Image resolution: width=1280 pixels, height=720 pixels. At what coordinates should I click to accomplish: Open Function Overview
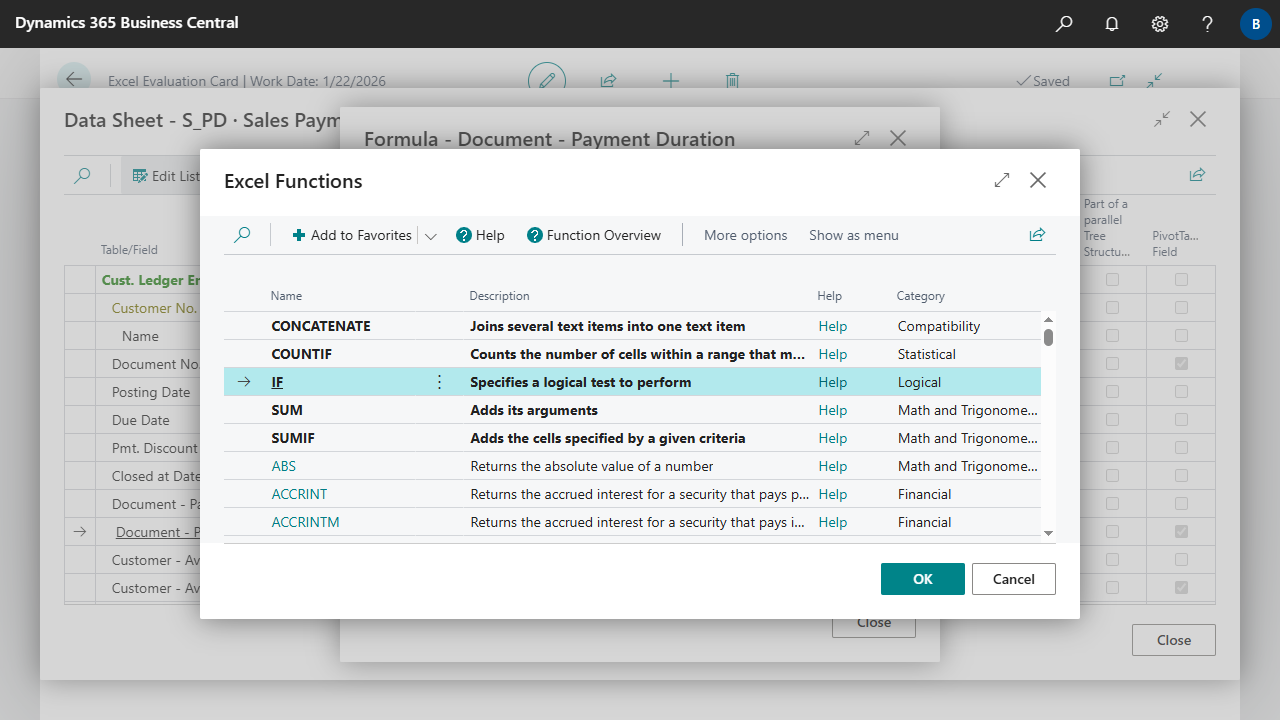(x=594, y=235)
